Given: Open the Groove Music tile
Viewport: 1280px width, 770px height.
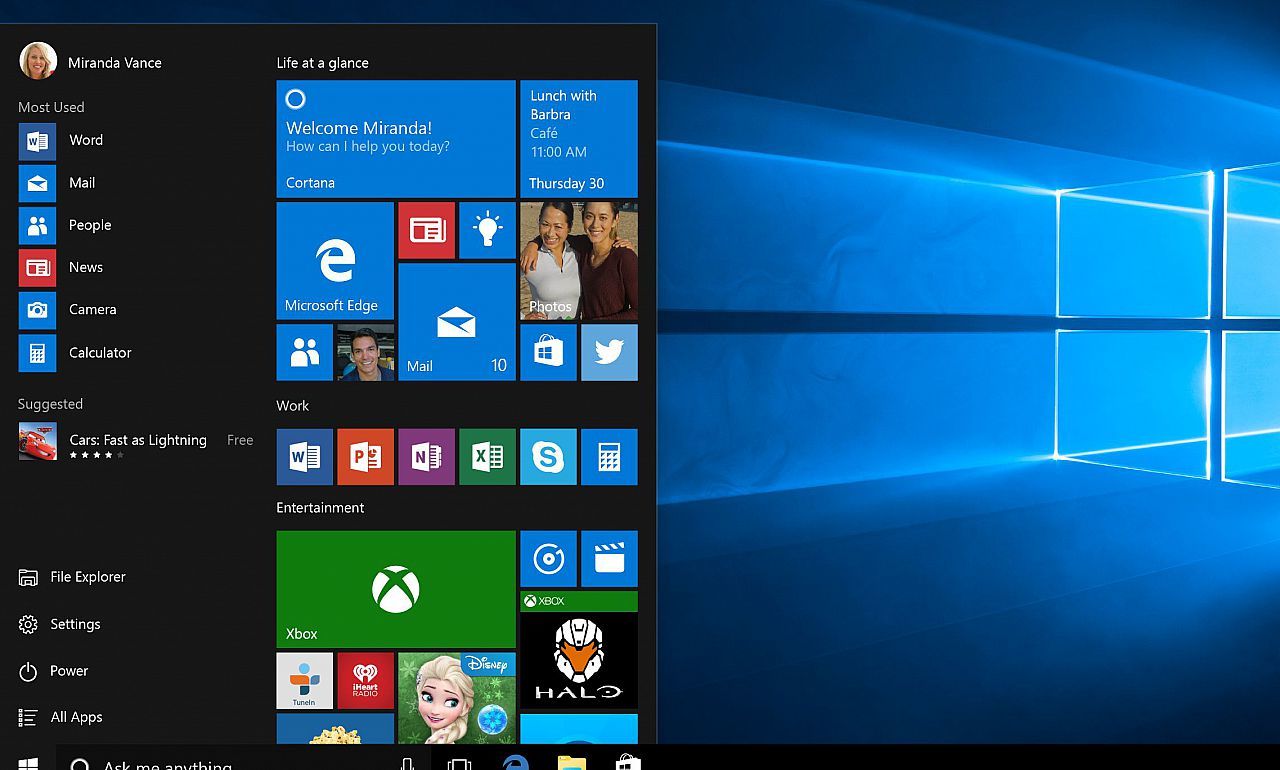Looking at the screenshot, I should coord(549,559).
